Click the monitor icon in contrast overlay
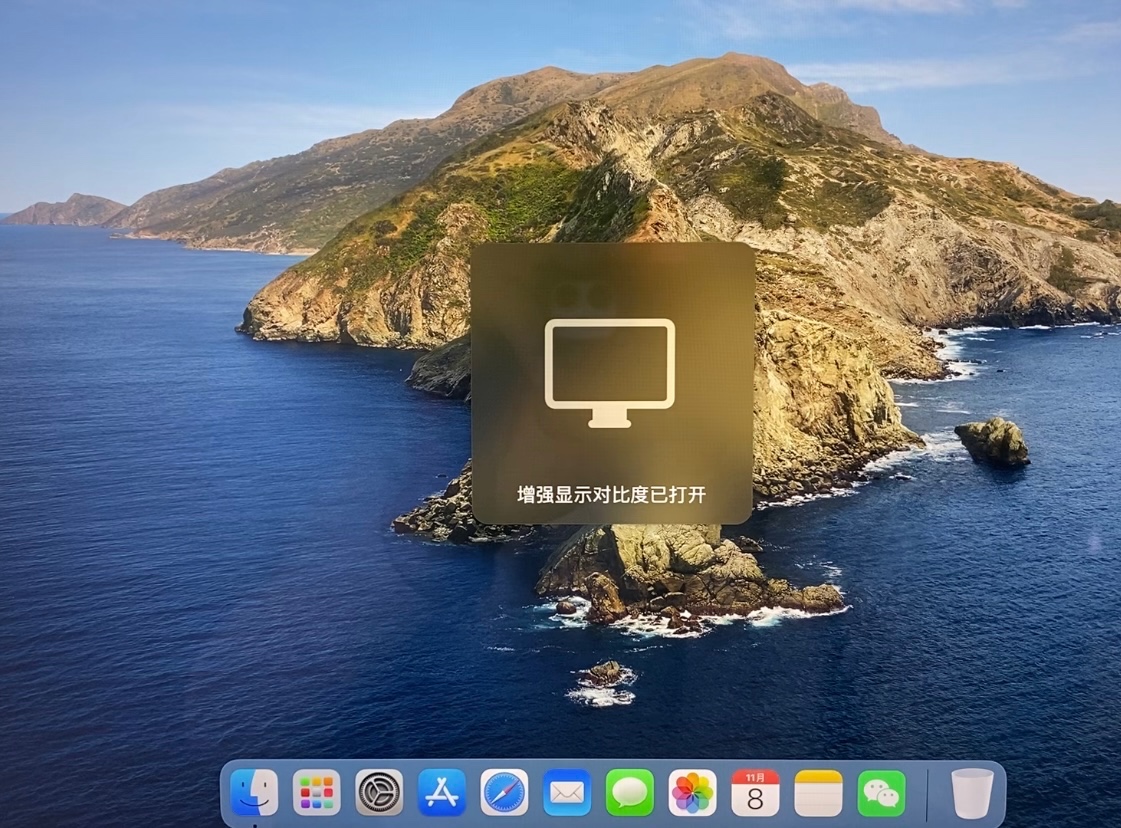The width and height of the screenshot is (1121, 828). click(610, 372)
